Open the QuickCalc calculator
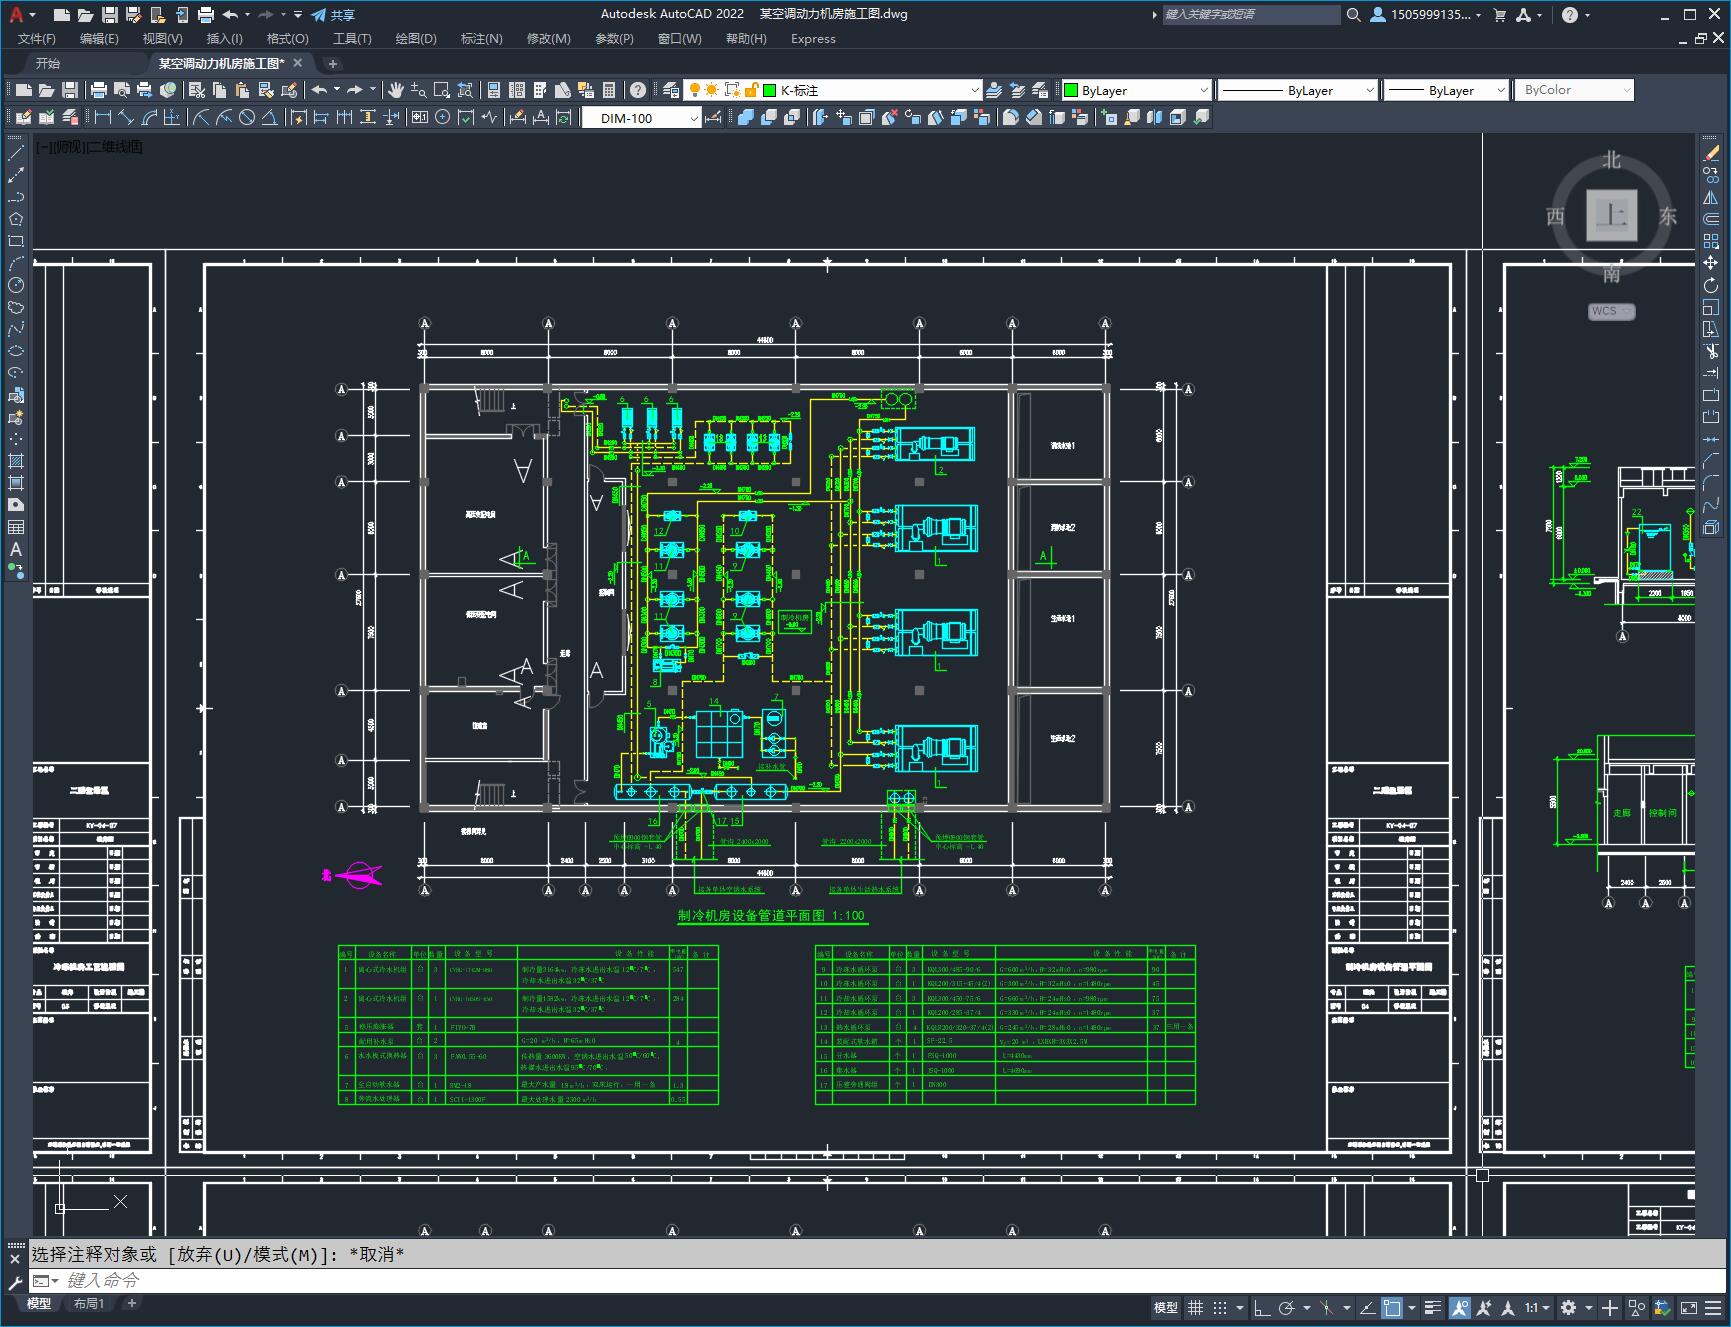The width and height of the screenshot is (1731, 1327). (610, 90)
